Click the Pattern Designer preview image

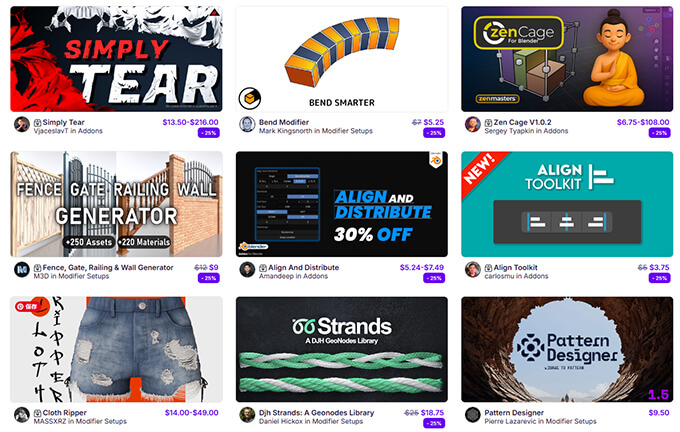click(567, 349)
